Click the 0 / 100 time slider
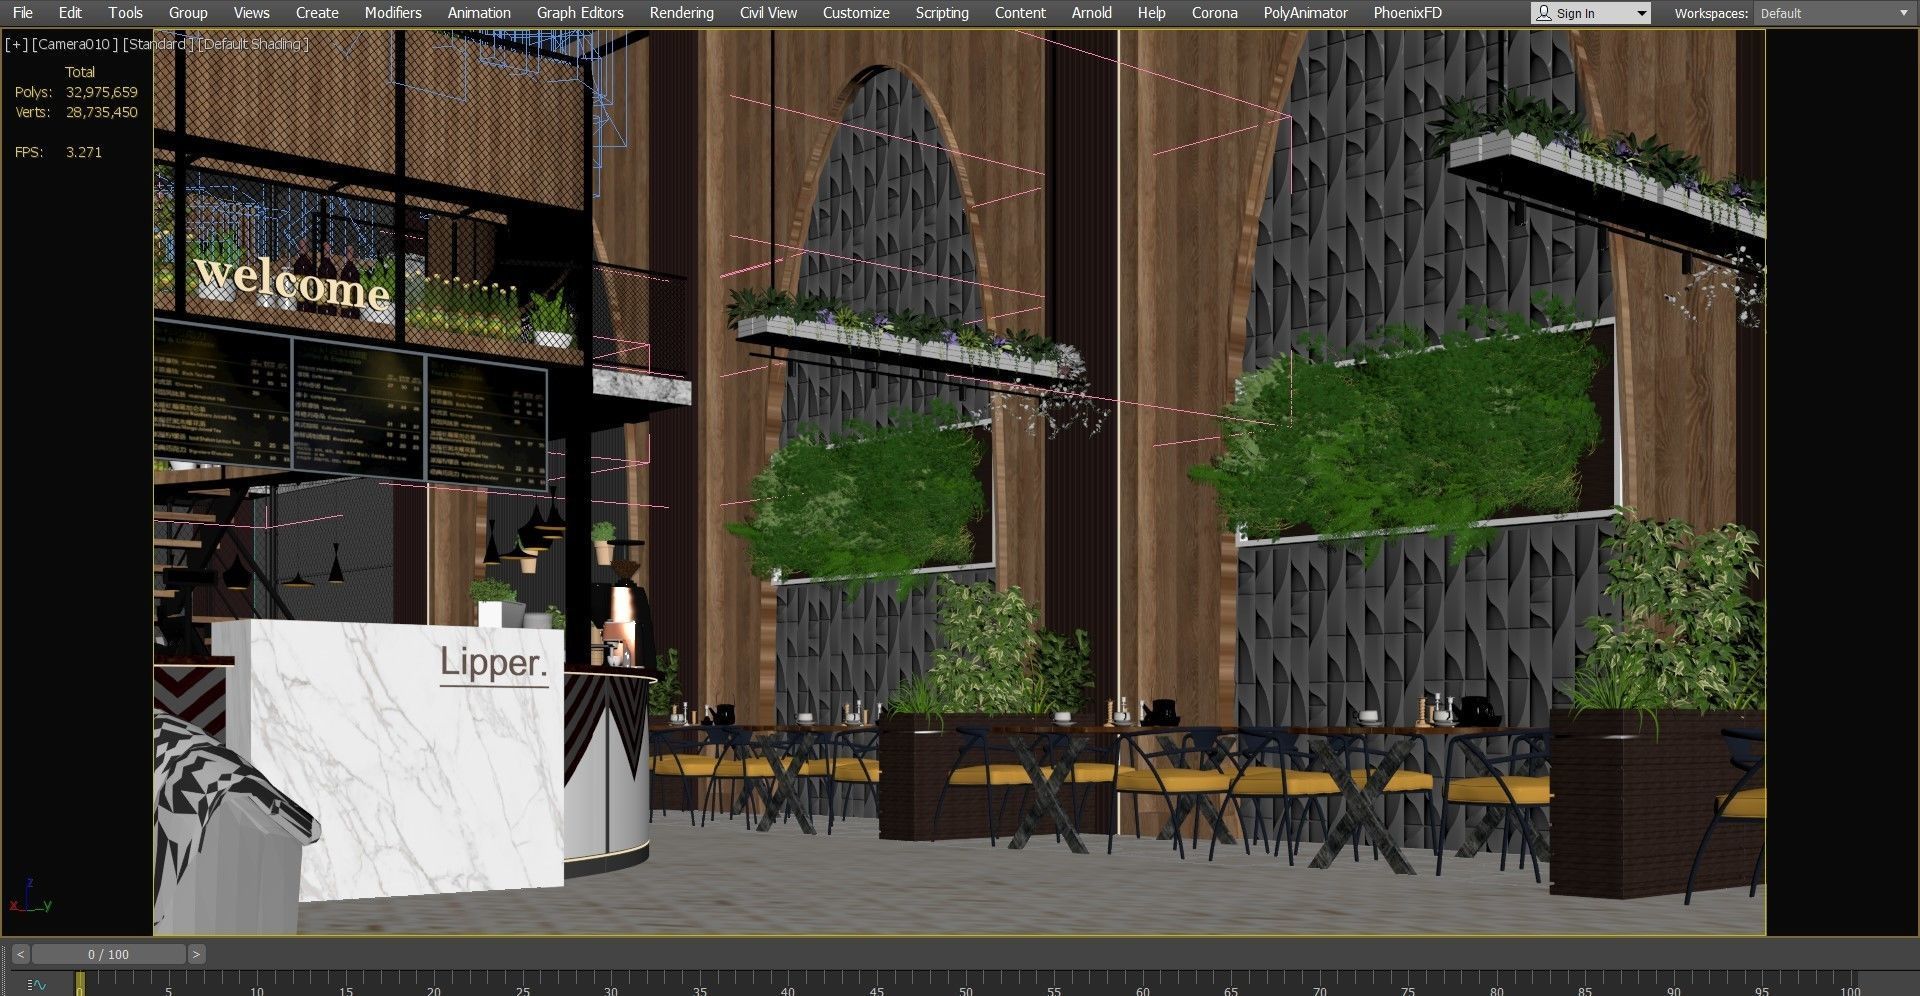Viewport: 1920px width, 996px height. point(108,954)
